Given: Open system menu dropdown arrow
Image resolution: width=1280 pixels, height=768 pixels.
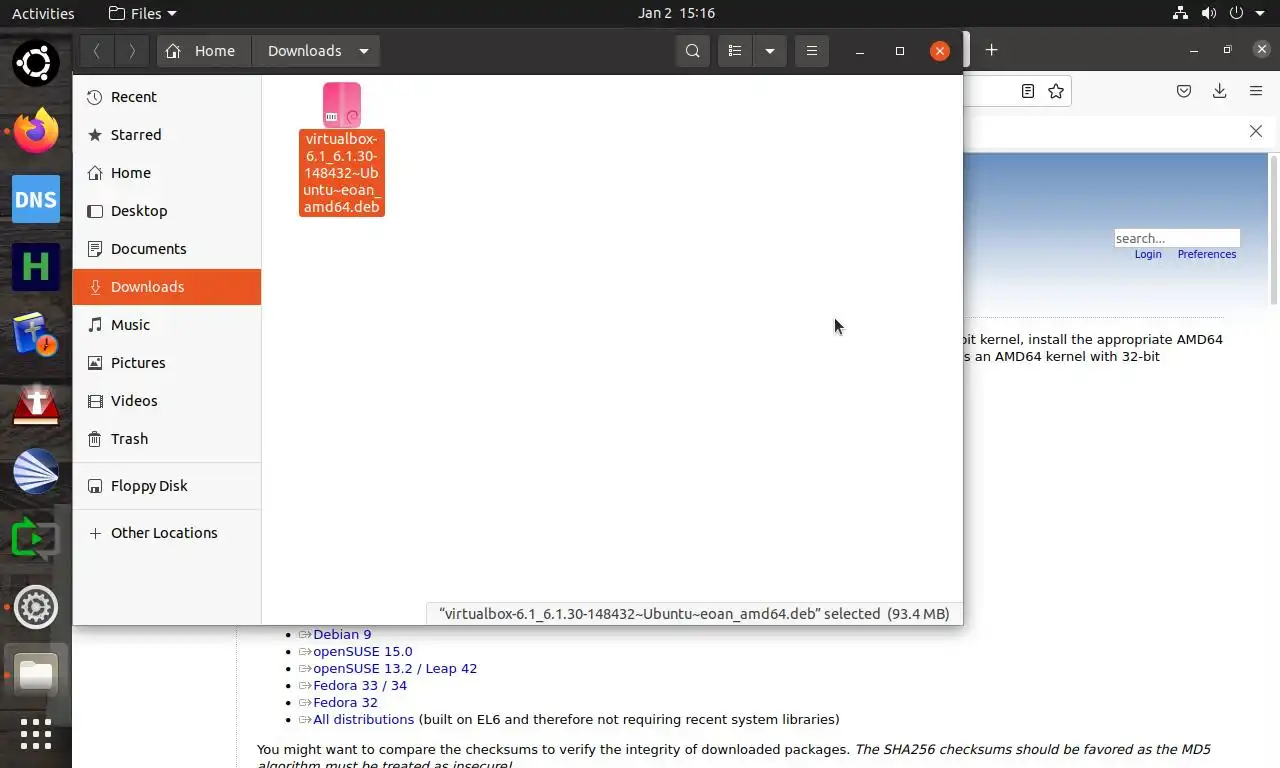Looking at the screenshot, I should tap(1259, 13).
